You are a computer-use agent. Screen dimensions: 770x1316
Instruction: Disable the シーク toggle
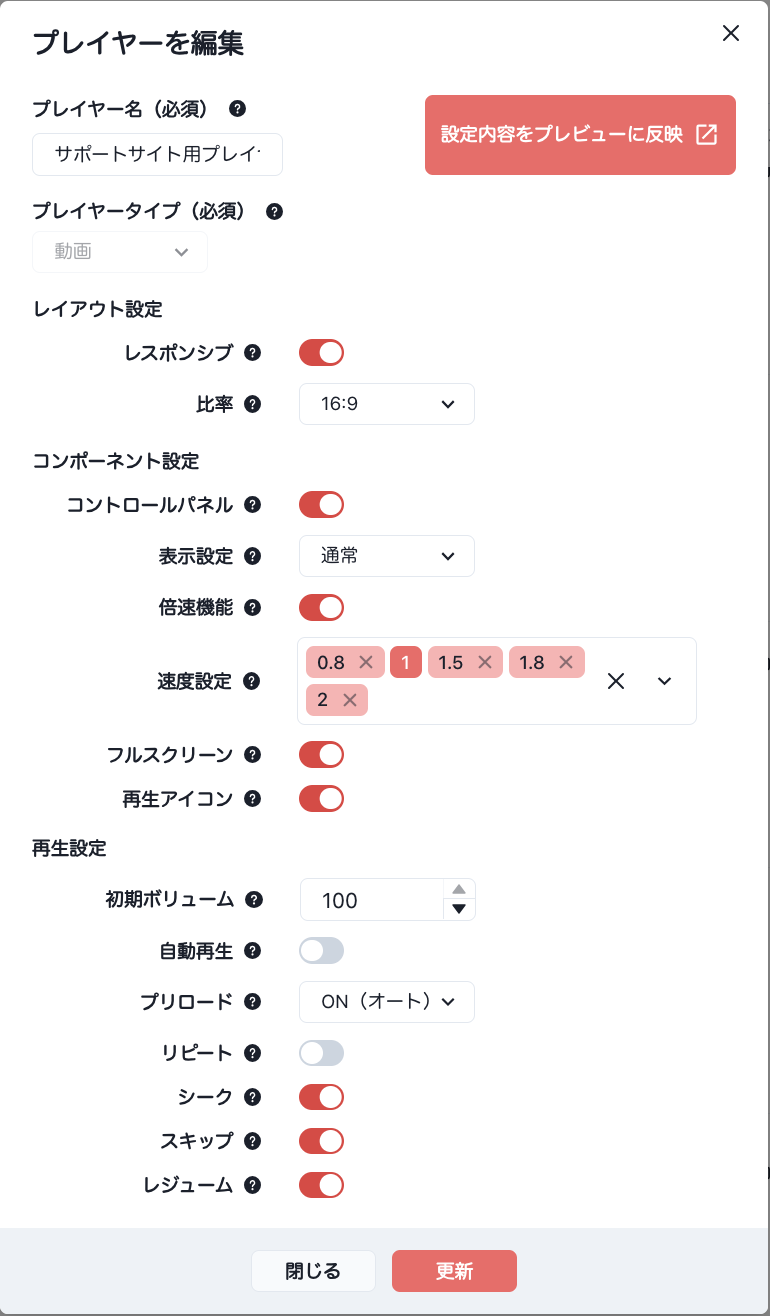tap(321, 1096)
